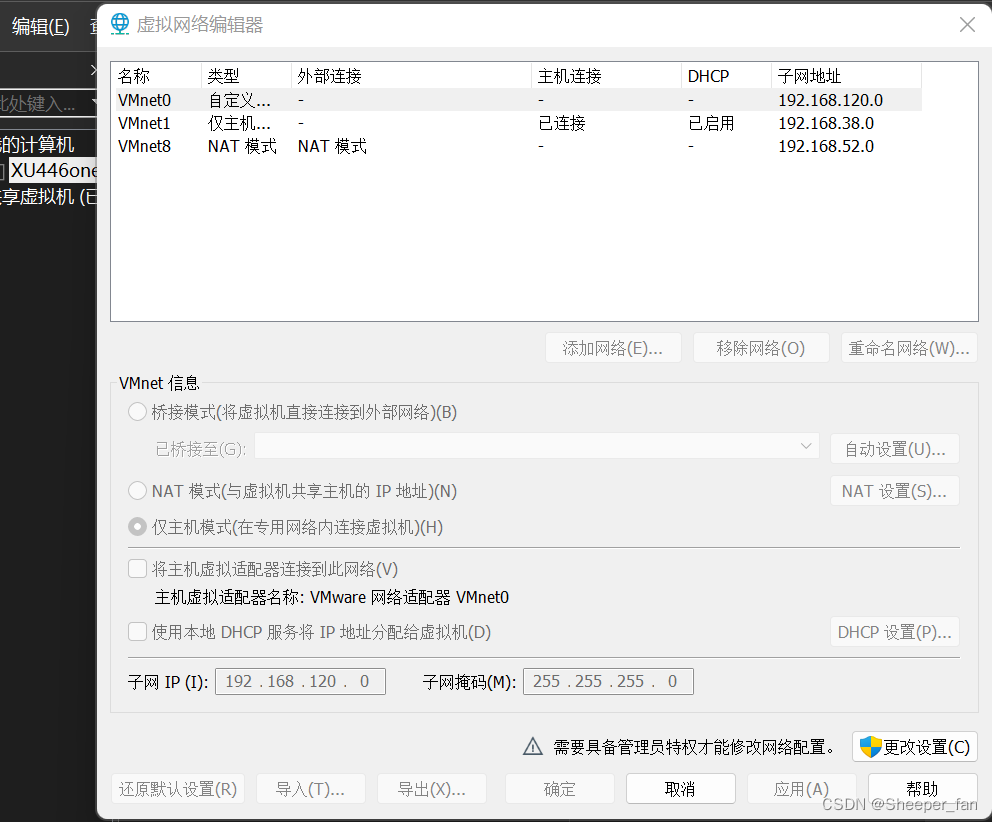Click the 取消 button
992x822 pixels.
click(x=681, y=788)
